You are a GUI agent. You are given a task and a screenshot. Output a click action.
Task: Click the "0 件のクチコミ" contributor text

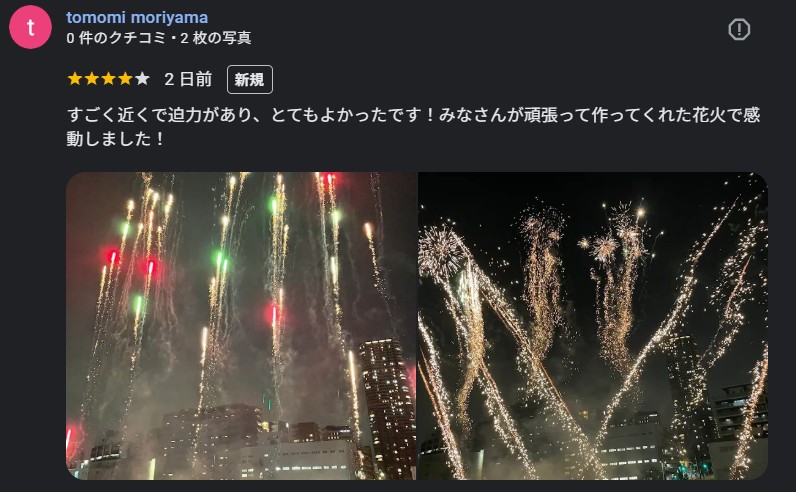(116, 38)
